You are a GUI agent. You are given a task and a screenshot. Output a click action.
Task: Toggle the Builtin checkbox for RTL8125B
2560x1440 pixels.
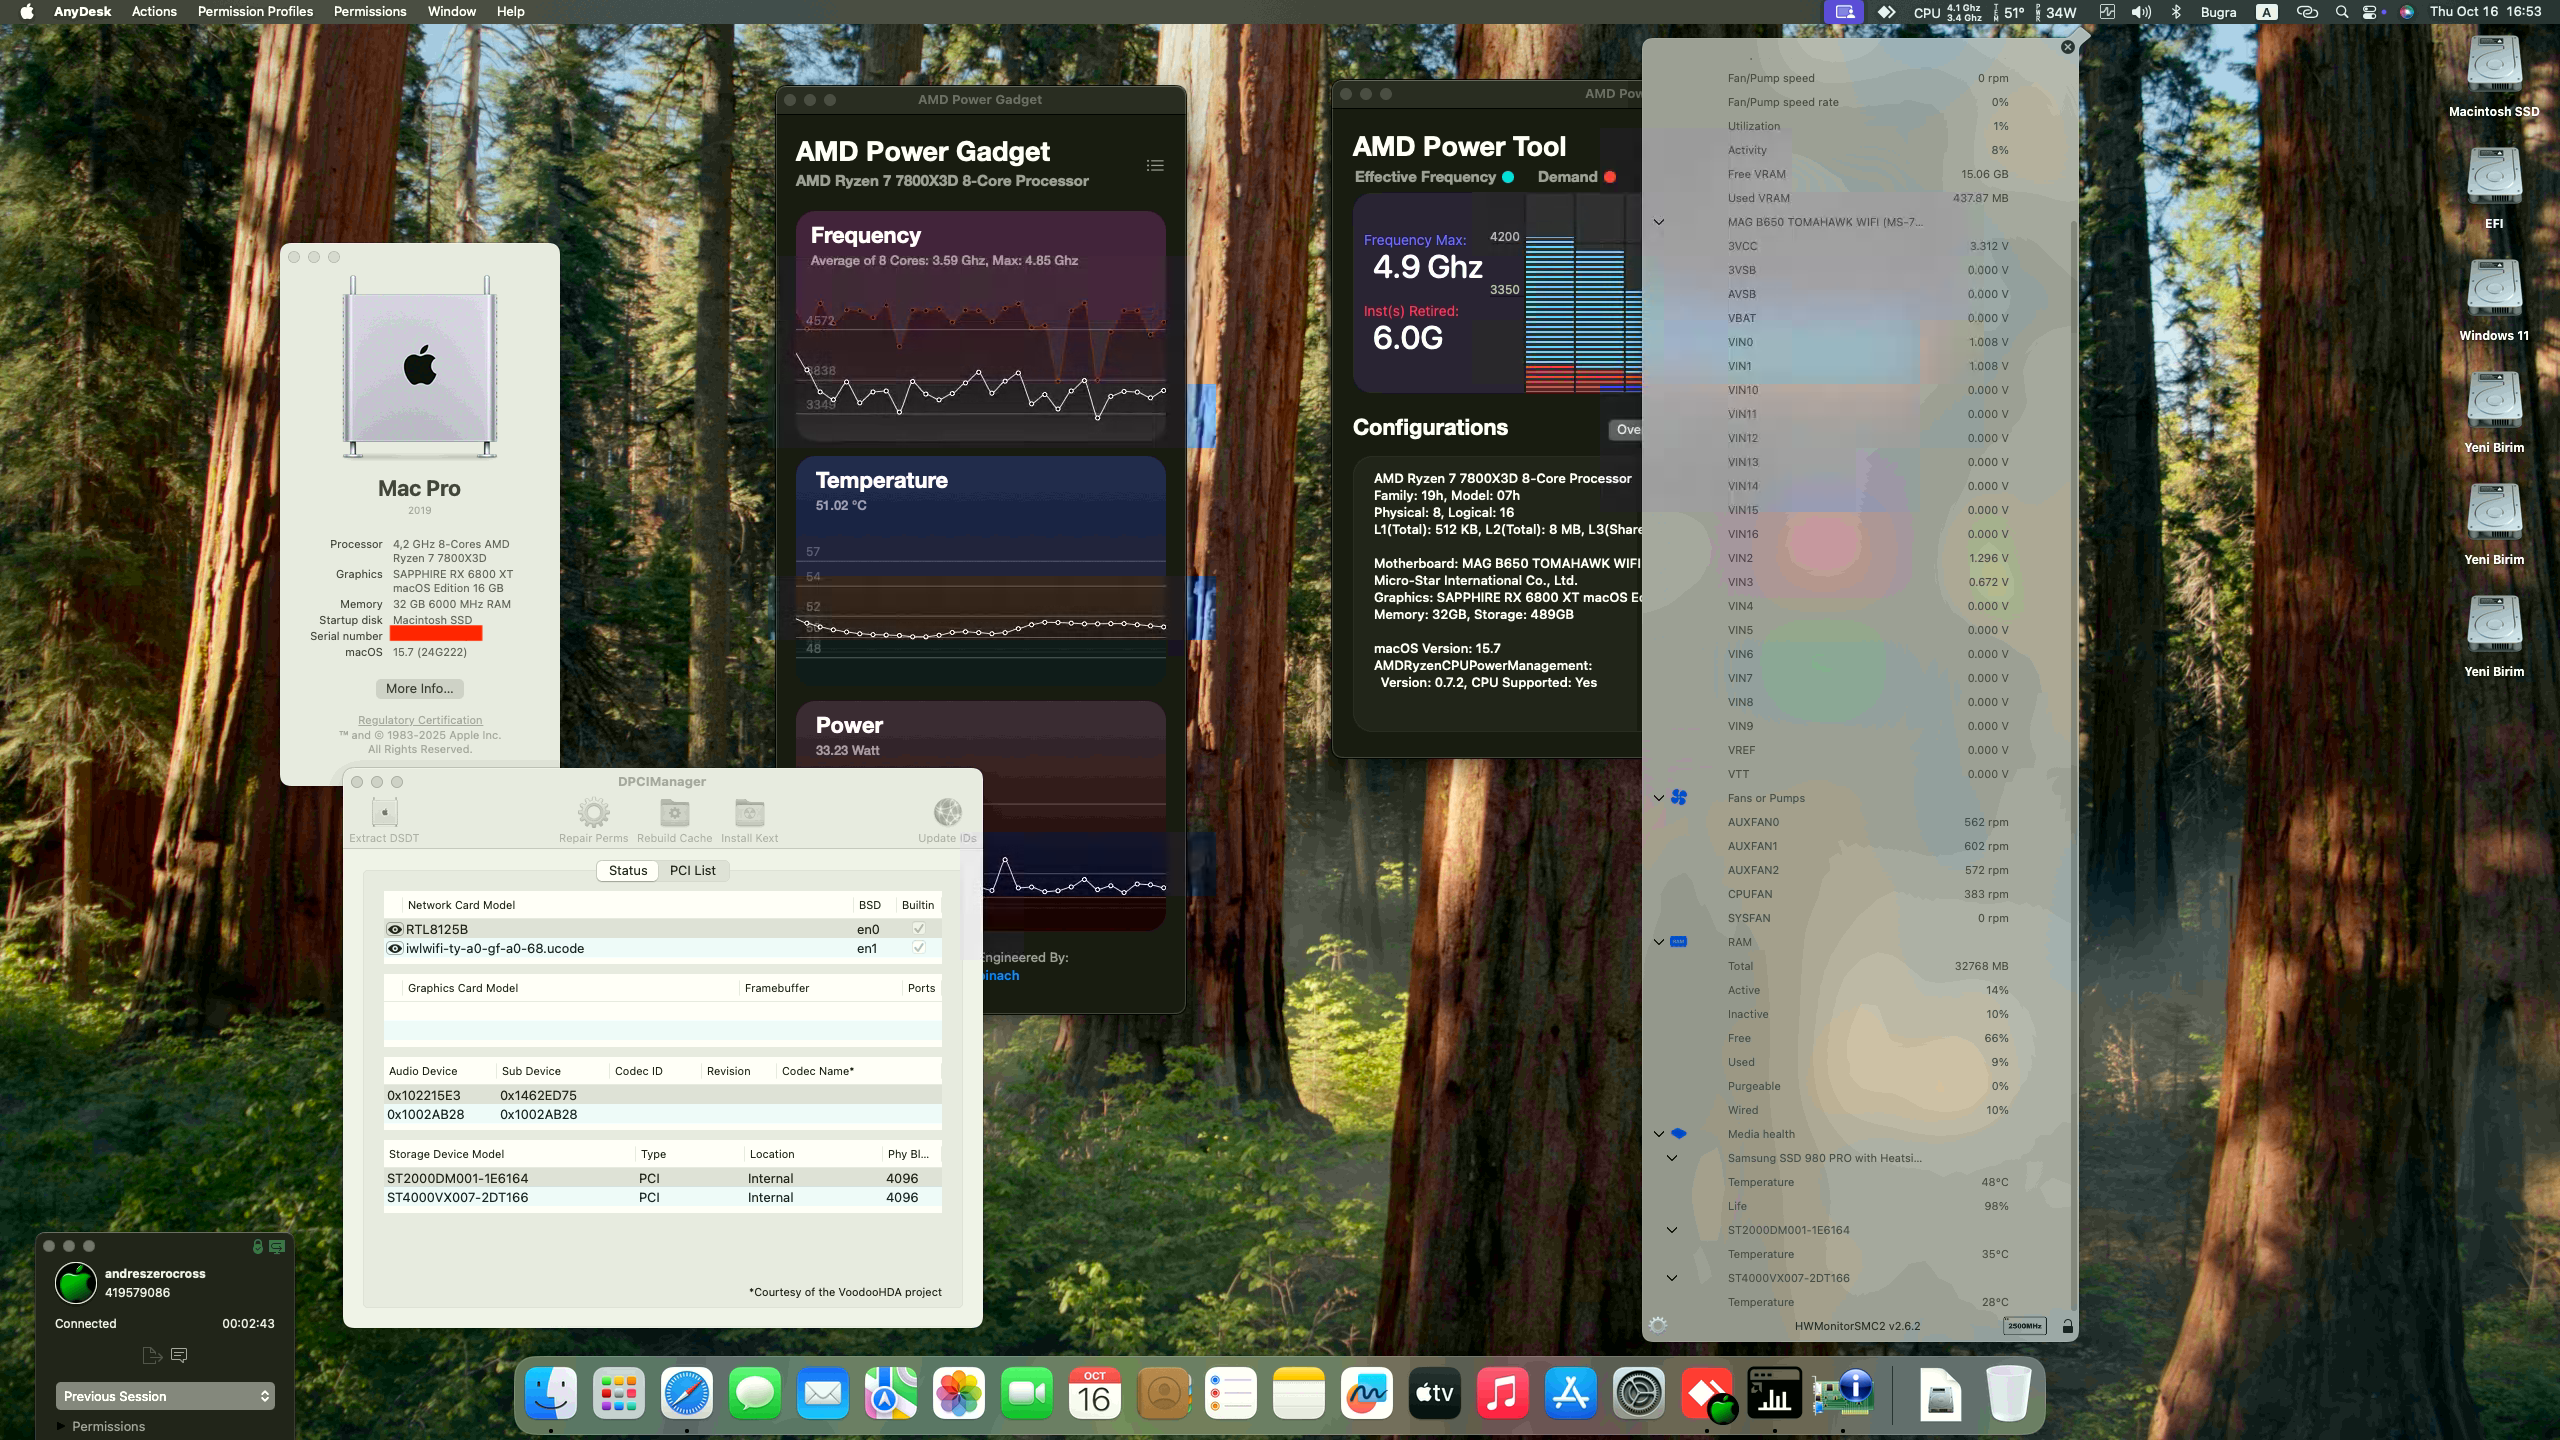click(917, 928)
